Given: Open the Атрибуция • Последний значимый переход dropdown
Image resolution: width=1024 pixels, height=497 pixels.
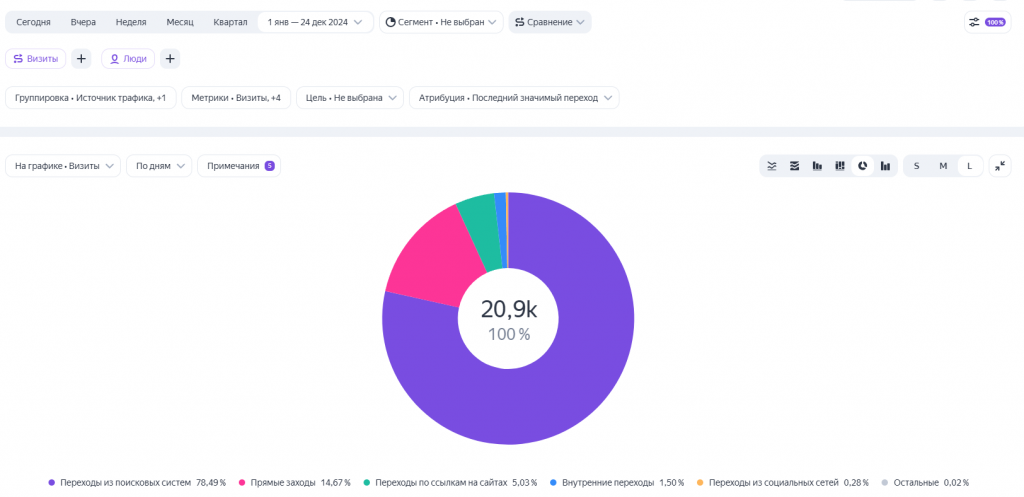Looking at the screenshot, I should pos(514,98).
